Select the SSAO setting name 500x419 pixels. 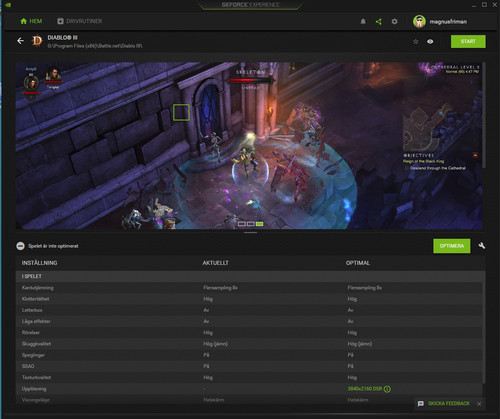[28, 366]
